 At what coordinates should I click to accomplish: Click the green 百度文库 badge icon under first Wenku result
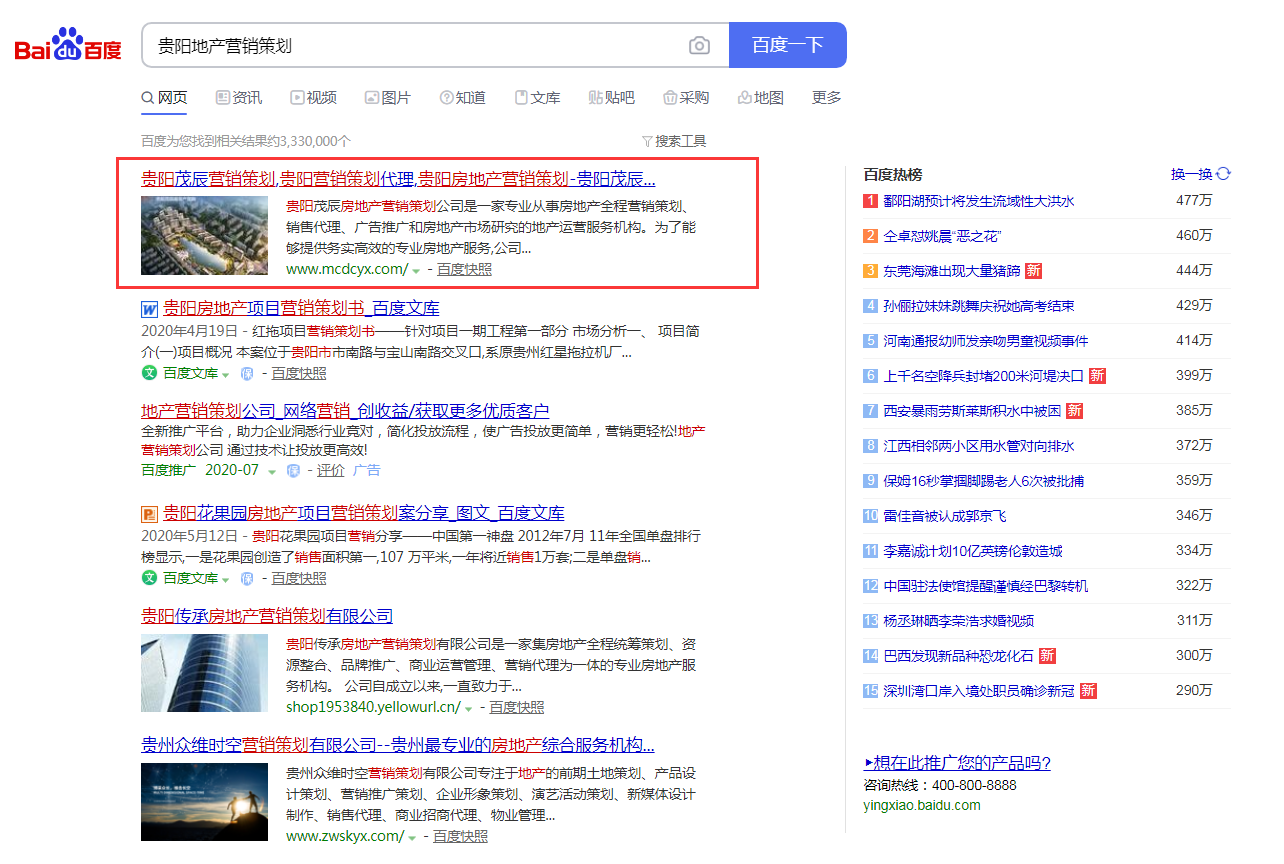coord(149,374)
